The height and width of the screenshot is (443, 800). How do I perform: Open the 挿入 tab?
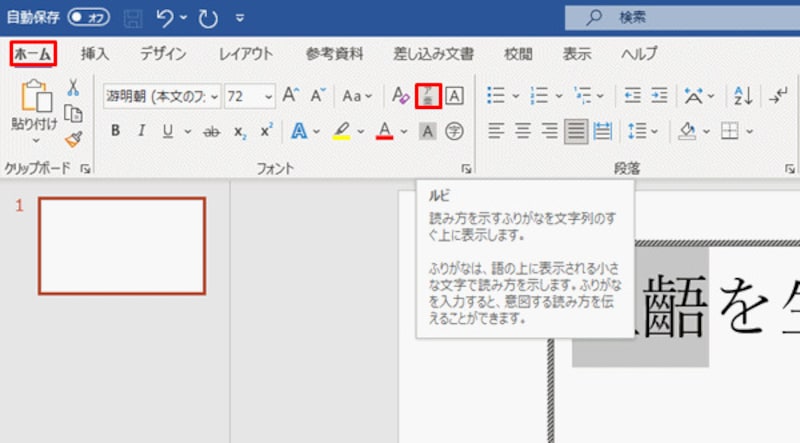click(x=95, y=54)
